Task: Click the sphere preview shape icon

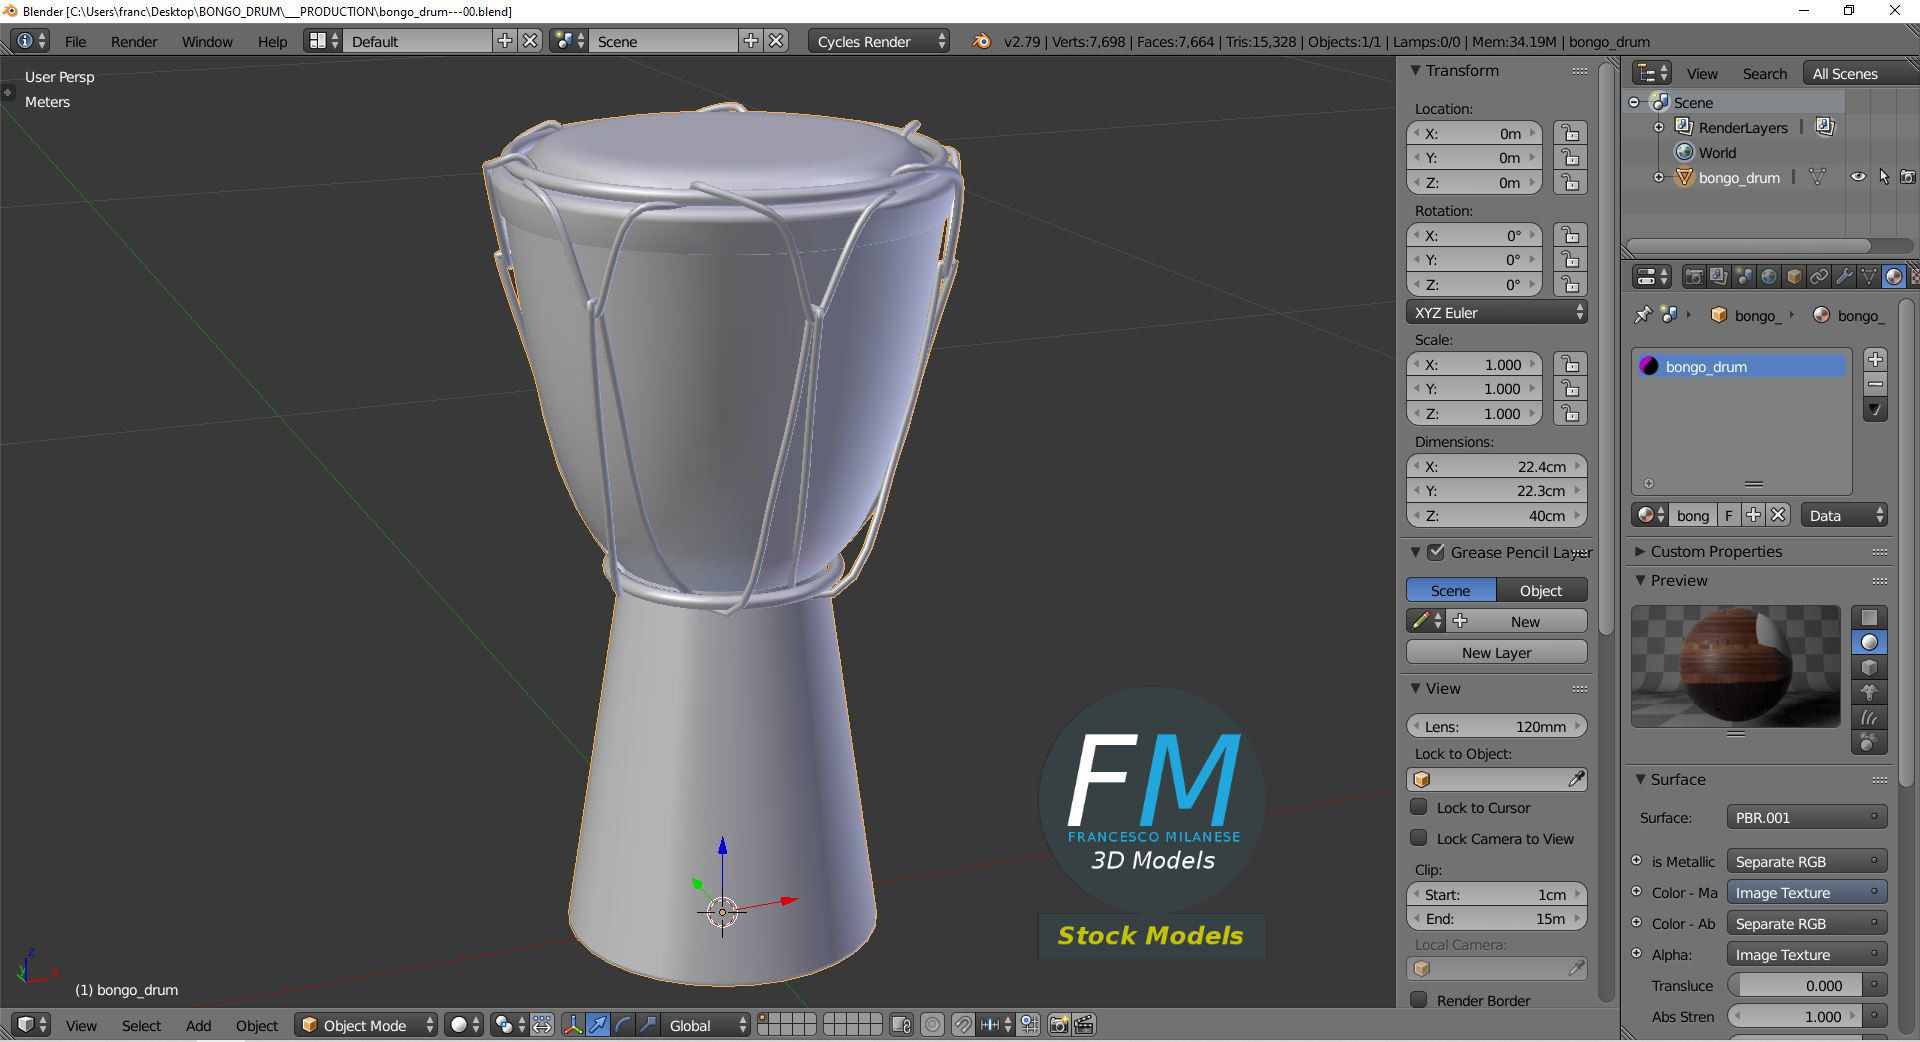Action: click(1869, 642)
